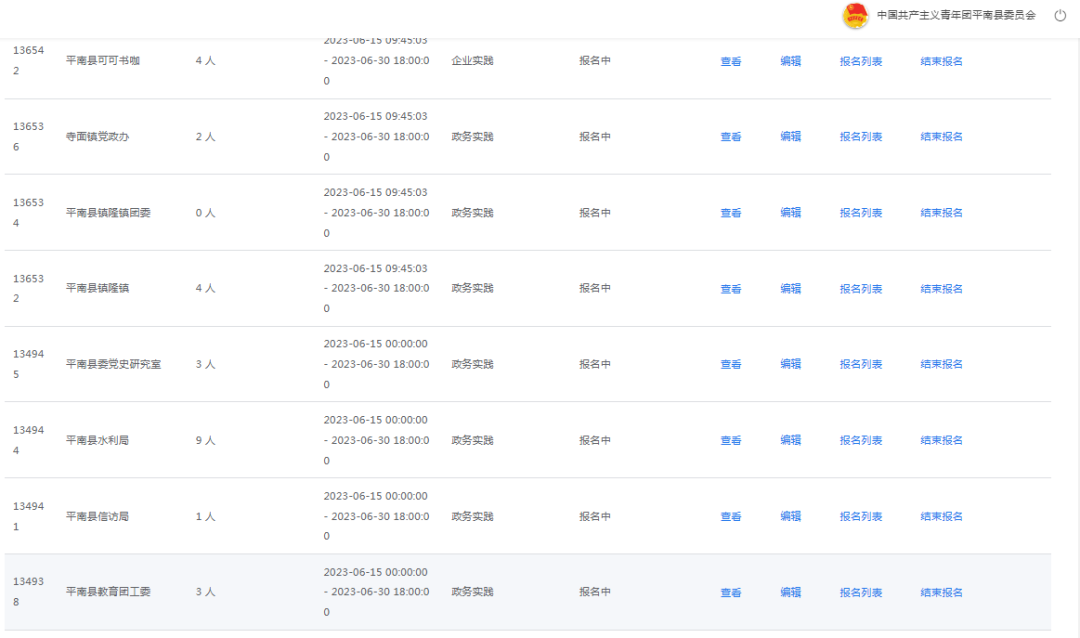The width and height of the screenshot is (1080, 638).
Task: Open 报名列表 for 平南县镇隆镇团委
Action: [x=860, y=213]
